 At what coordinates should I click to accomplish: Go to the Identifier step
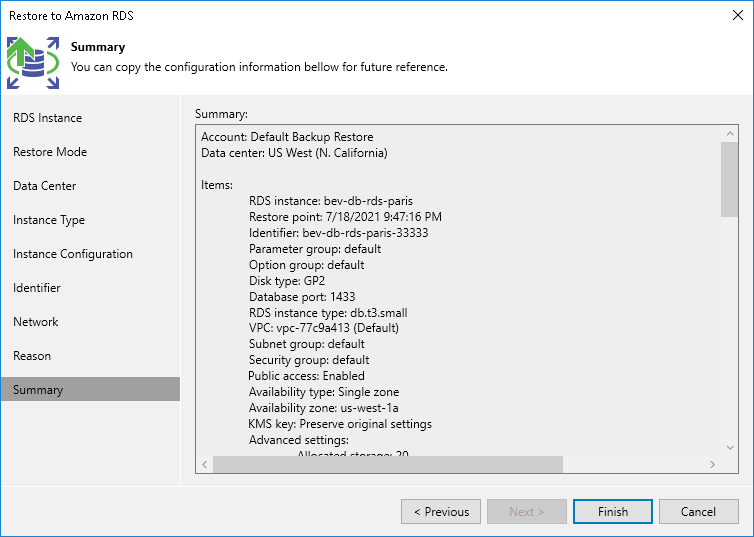(37, 288)
